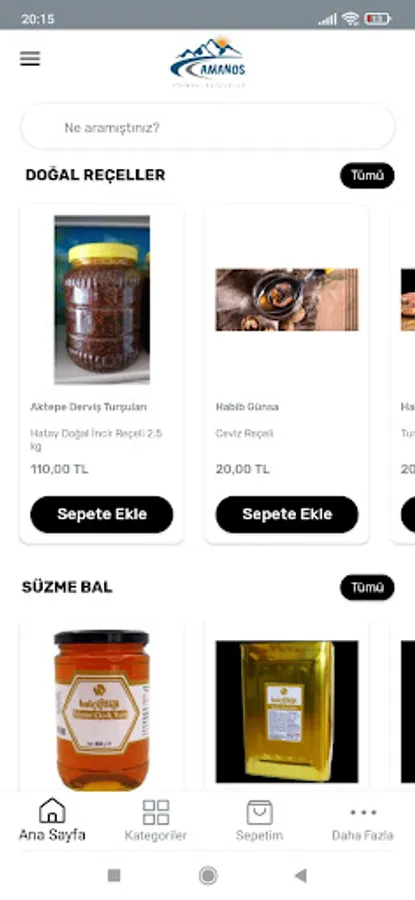Tap the Amanos logo
The height and width of the screenshot is (900, 415).
(208, 62)
